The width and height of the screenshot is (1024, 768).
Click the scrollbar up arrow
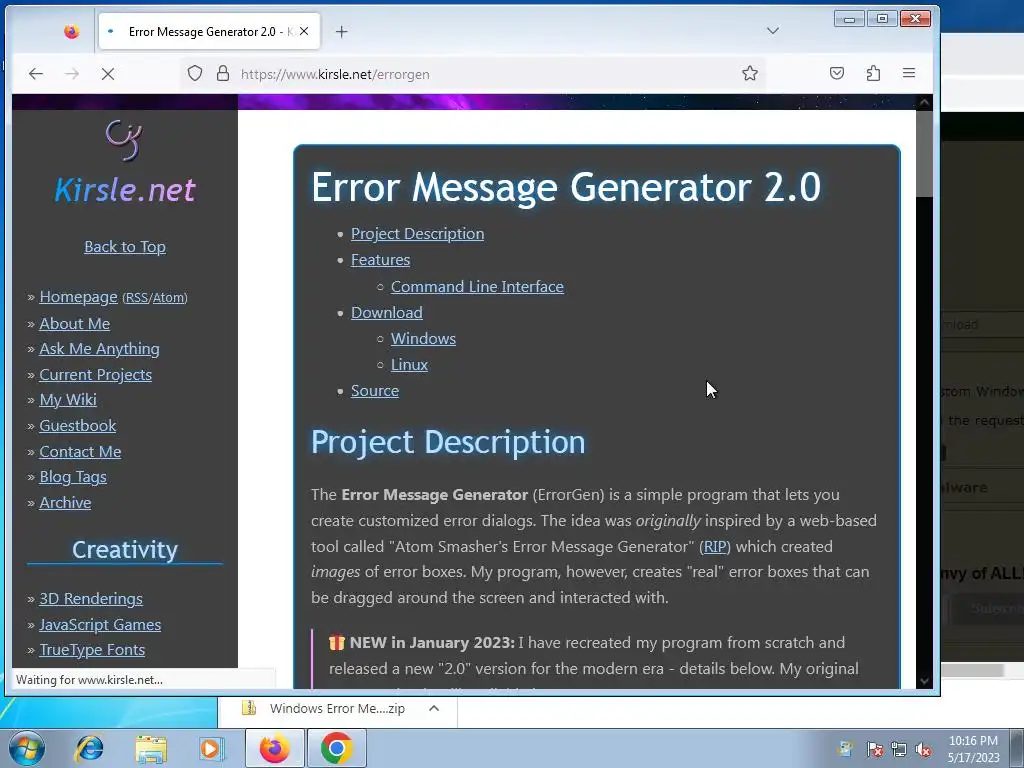[x=924, y=103]
